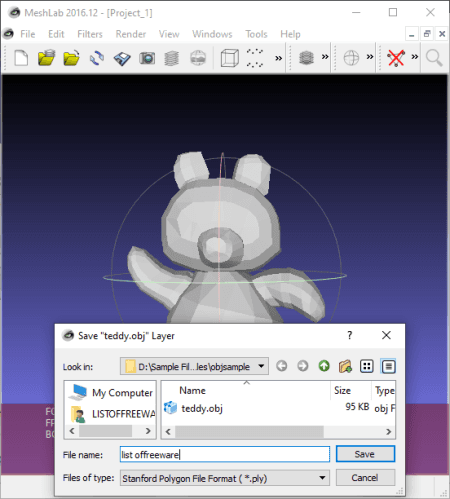
Task: Click the Reload mesh arrows icon
Action: coord(97,58)
